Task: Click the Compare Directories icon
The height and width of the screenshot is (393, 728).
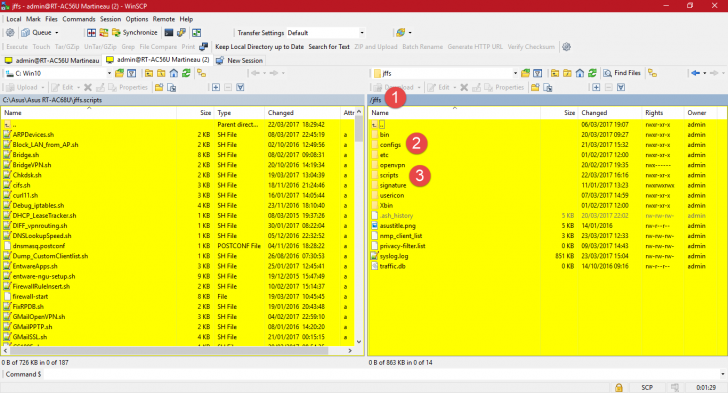Action: (91, 33)
